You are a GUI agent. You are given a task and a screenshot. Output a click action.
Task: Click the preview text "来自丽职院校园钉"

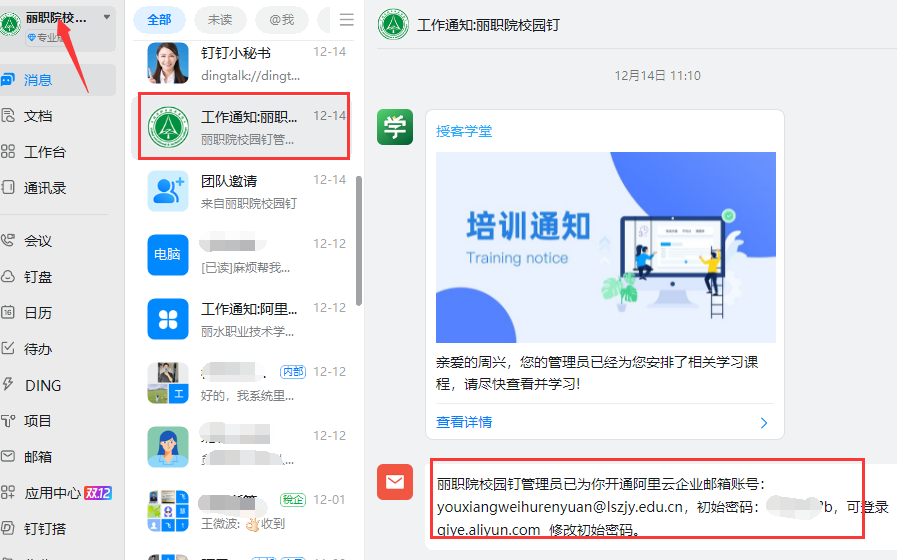click(x=249, y=204)
